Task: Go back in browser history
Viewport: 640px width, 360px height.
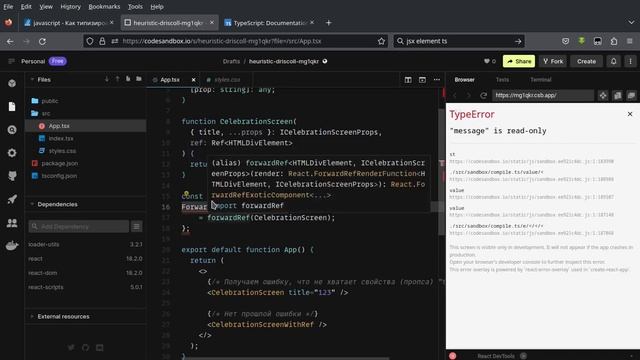Action: tap(10, 41)
